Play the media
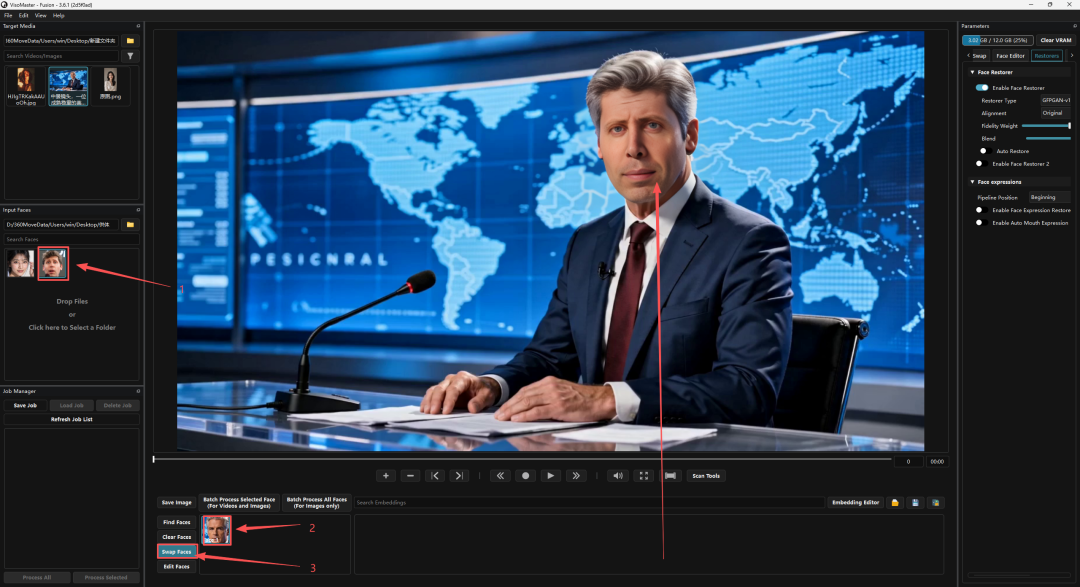 (550, 475)
